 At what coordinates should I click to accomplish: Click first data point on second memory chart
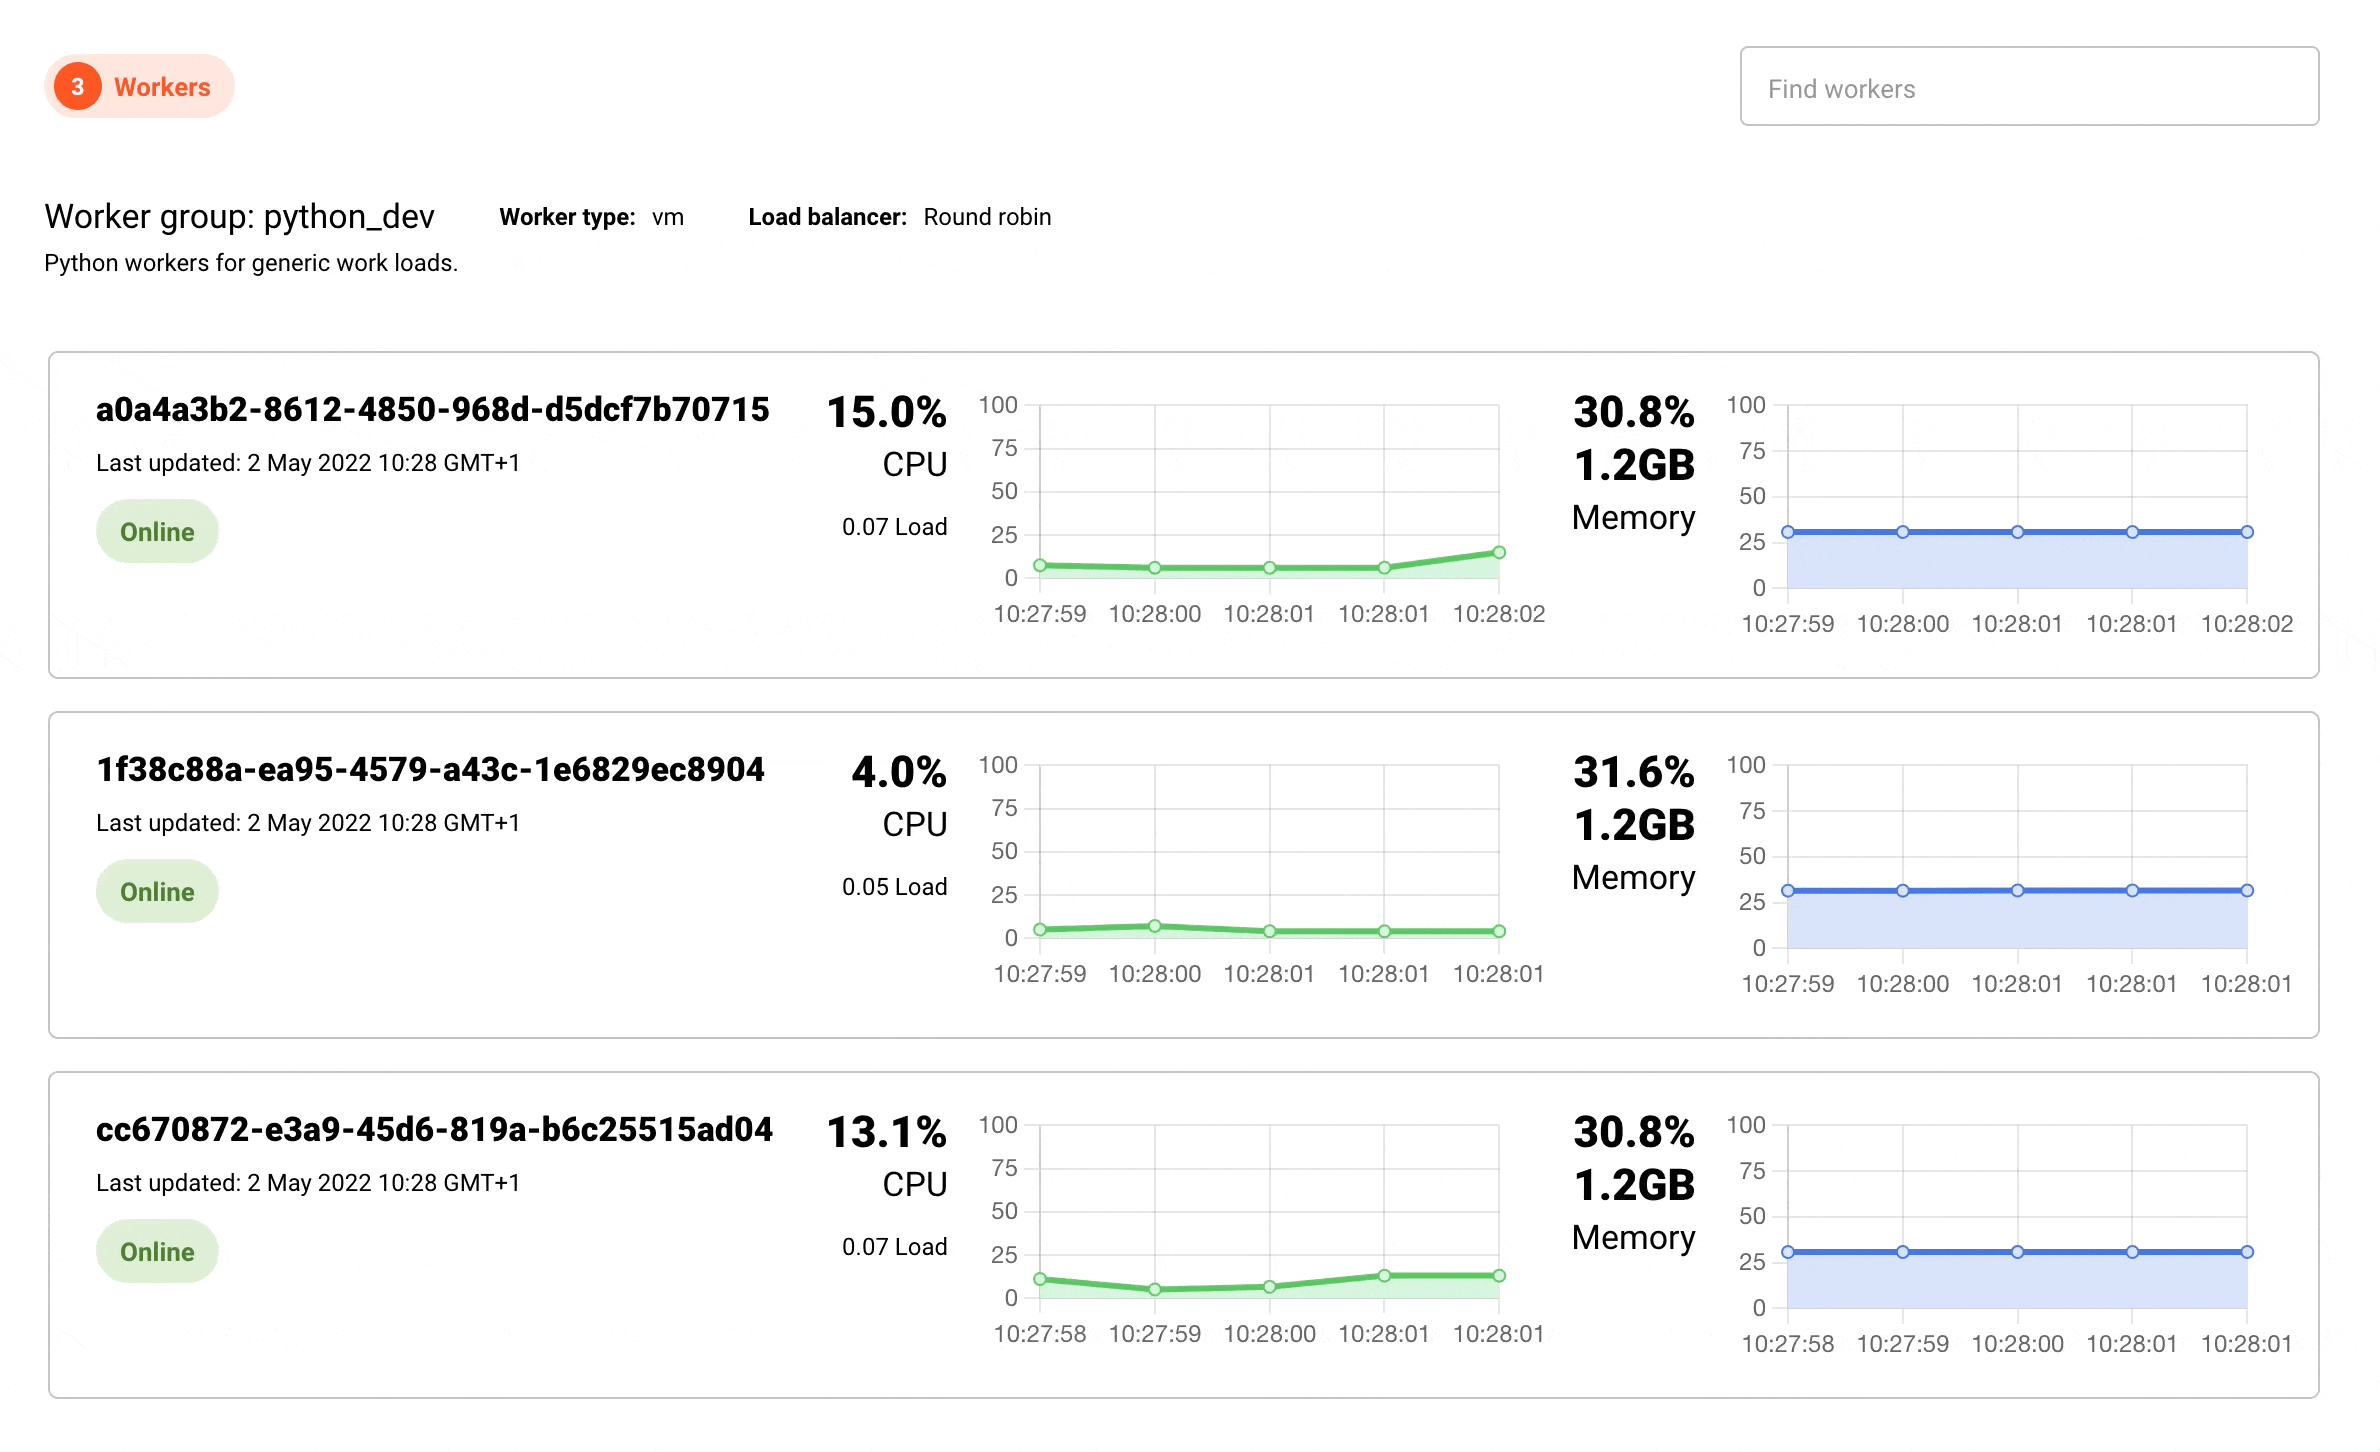pos(1788,891)
